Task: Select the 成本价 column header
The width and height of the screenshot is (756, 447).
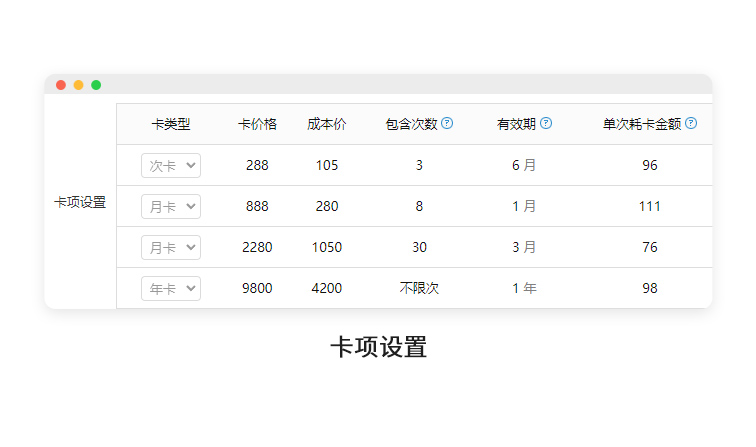Action: tap(326, 124)
